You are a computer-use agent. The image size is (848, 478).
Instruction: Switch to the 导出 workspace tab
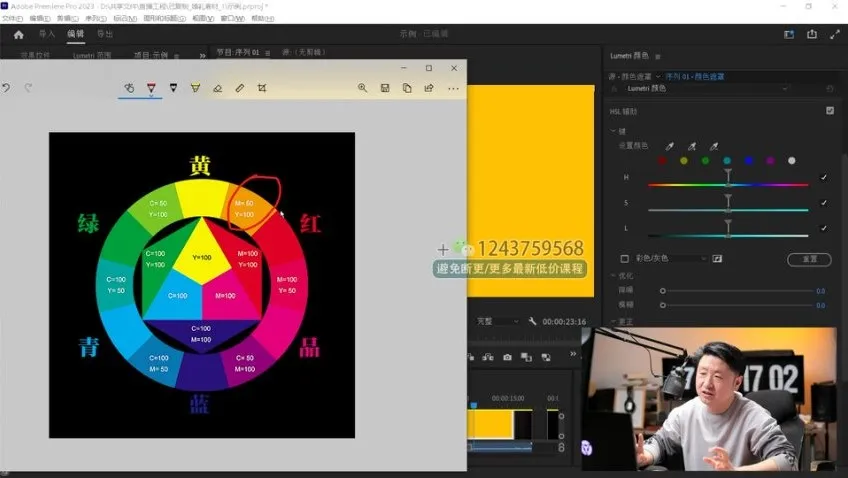coord(105,34)
